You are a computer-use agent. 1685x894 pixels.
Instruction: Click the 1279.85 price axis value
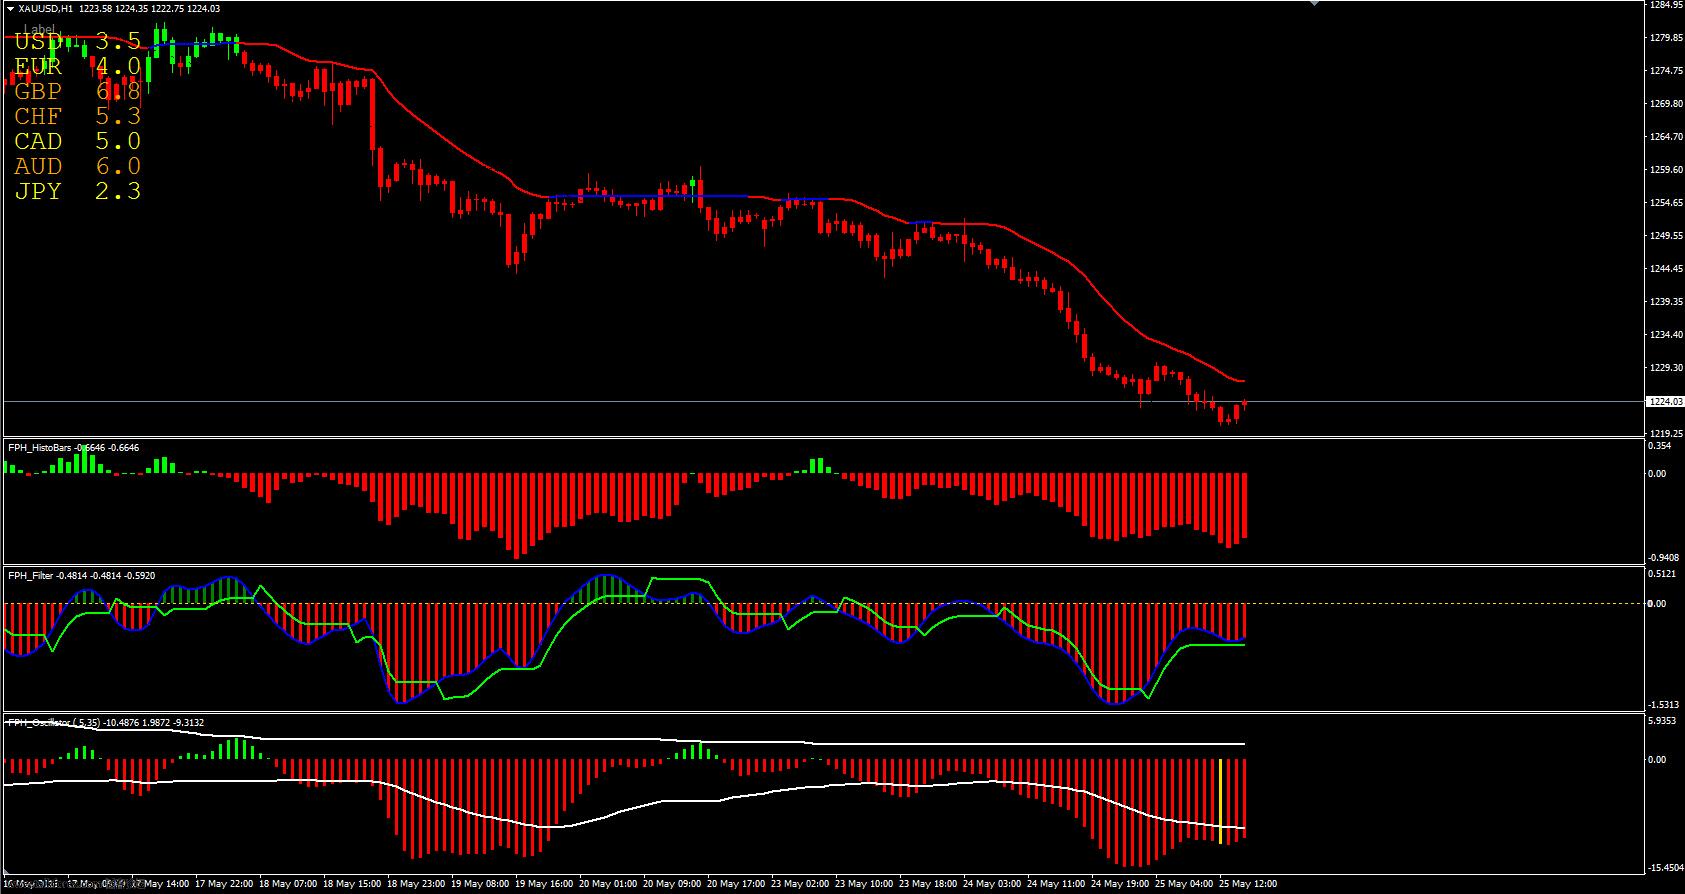click(1665, 38)
